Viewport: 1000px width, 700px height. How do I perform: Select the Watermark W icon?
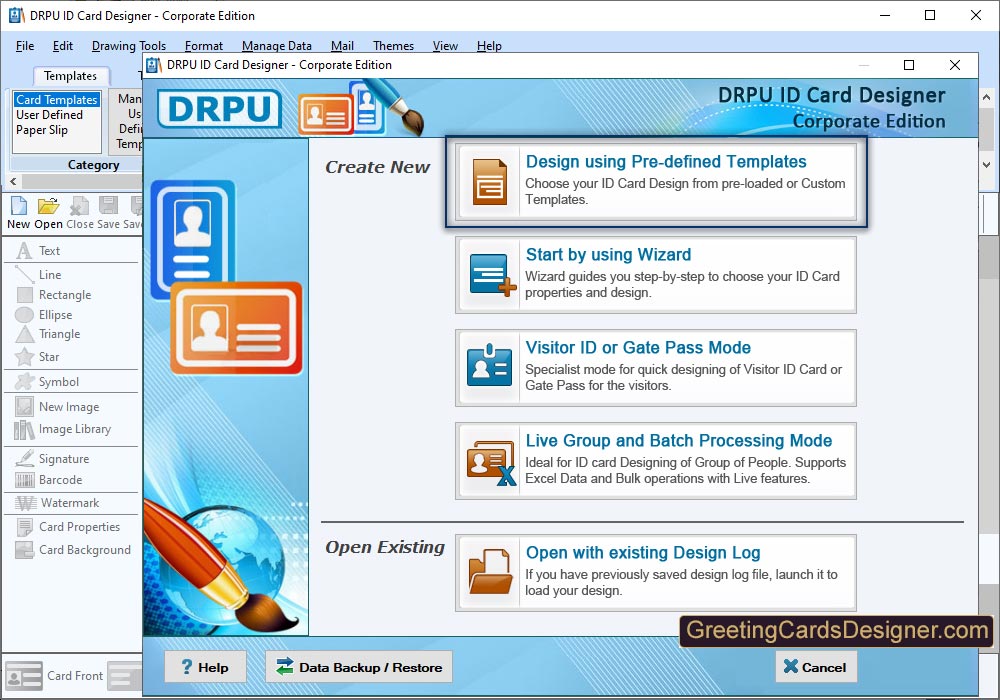26,503
